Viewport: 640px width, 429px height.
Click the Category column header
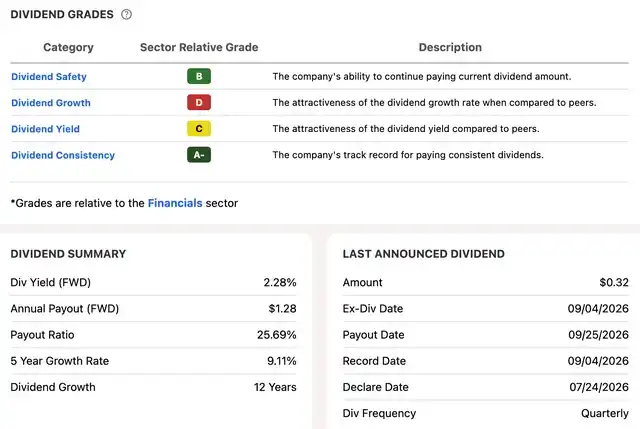(x=69, y=47)
